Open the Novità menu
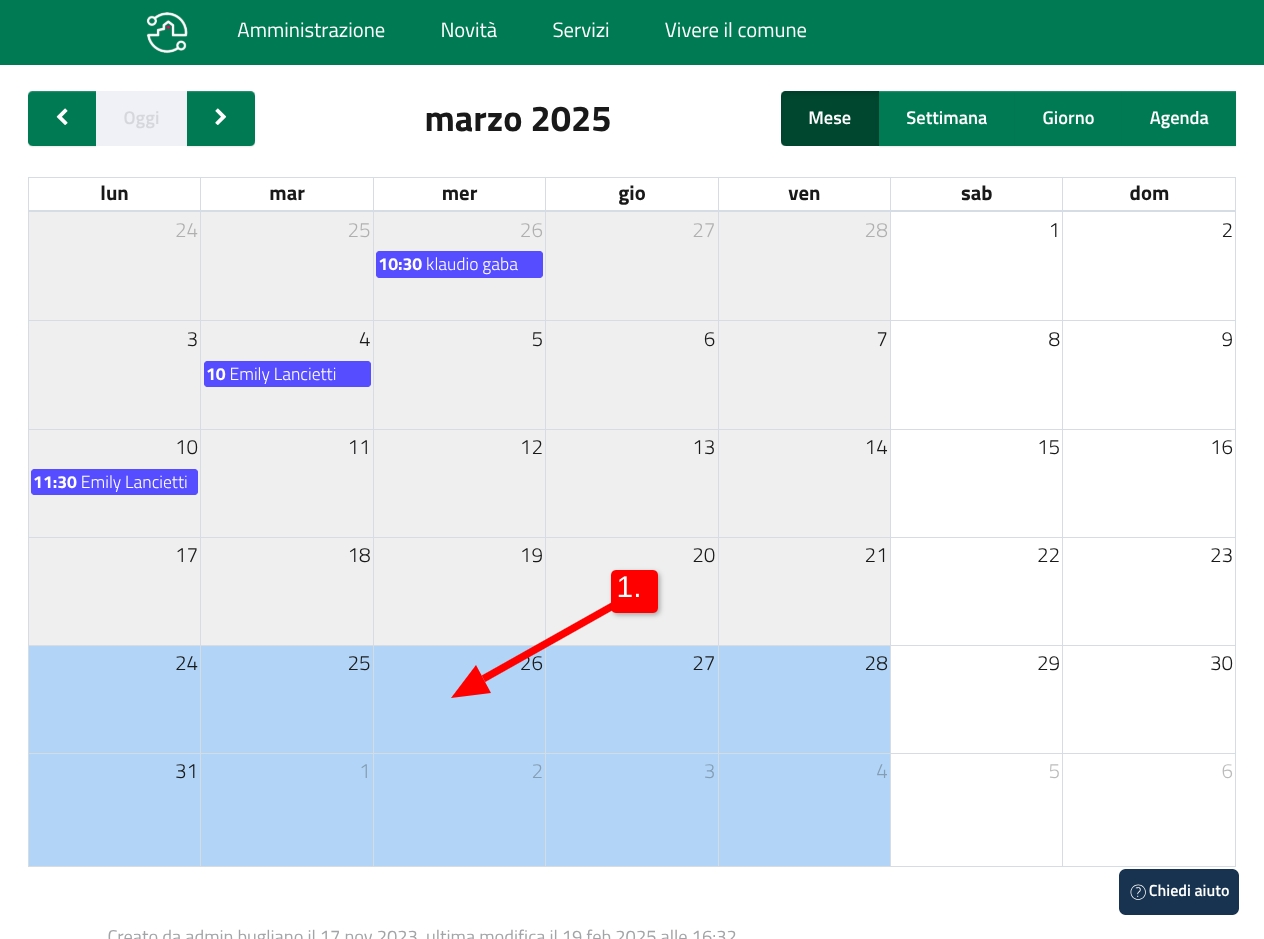This screenshot has height=939, width=1264. [x=468, y=31]
